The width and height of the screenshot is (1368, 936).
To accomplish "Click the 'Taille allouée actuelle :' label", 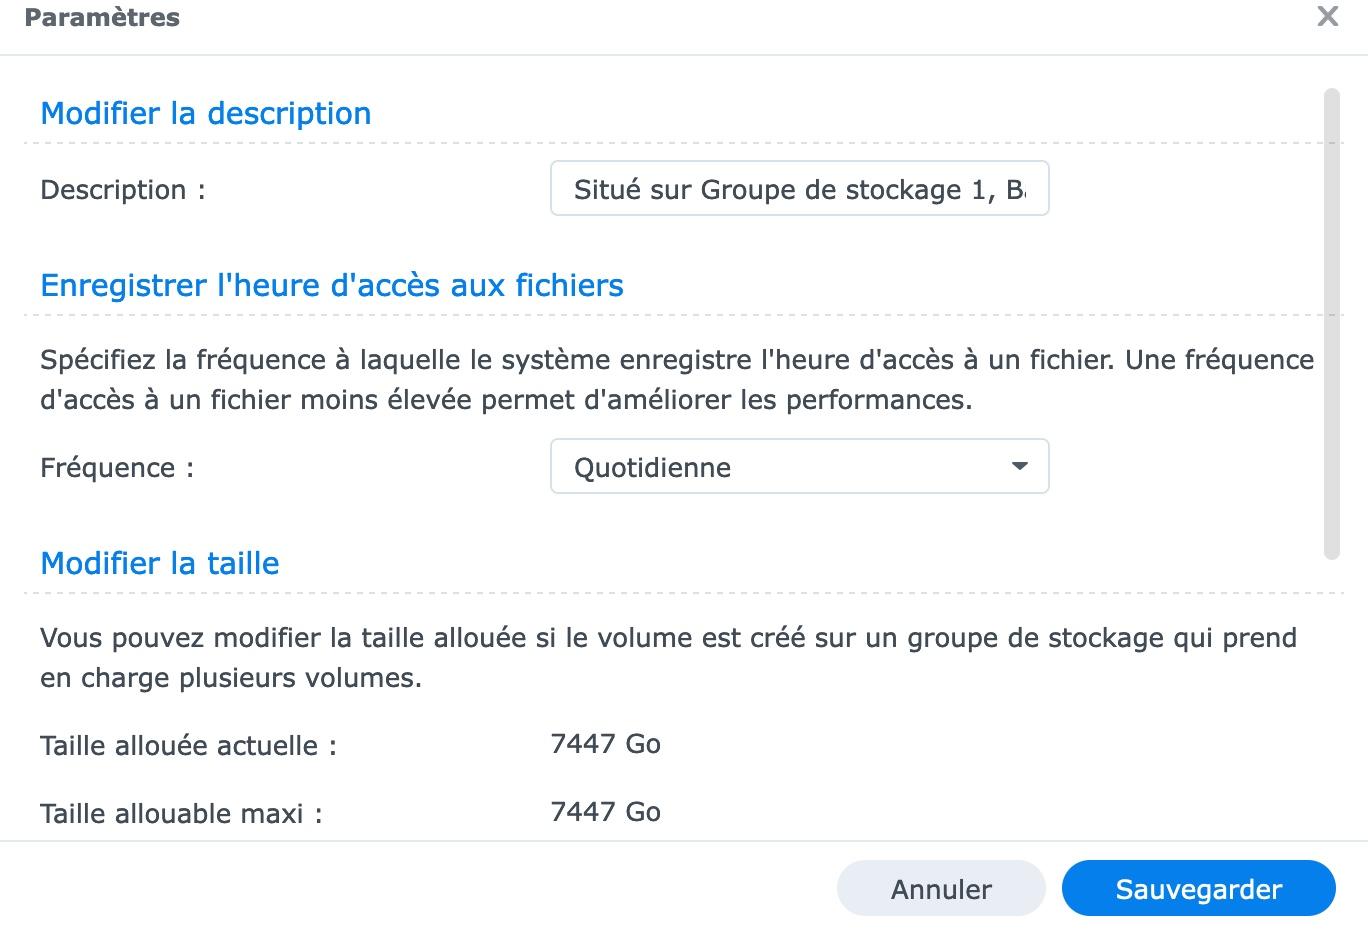I will tap(188, 746).
